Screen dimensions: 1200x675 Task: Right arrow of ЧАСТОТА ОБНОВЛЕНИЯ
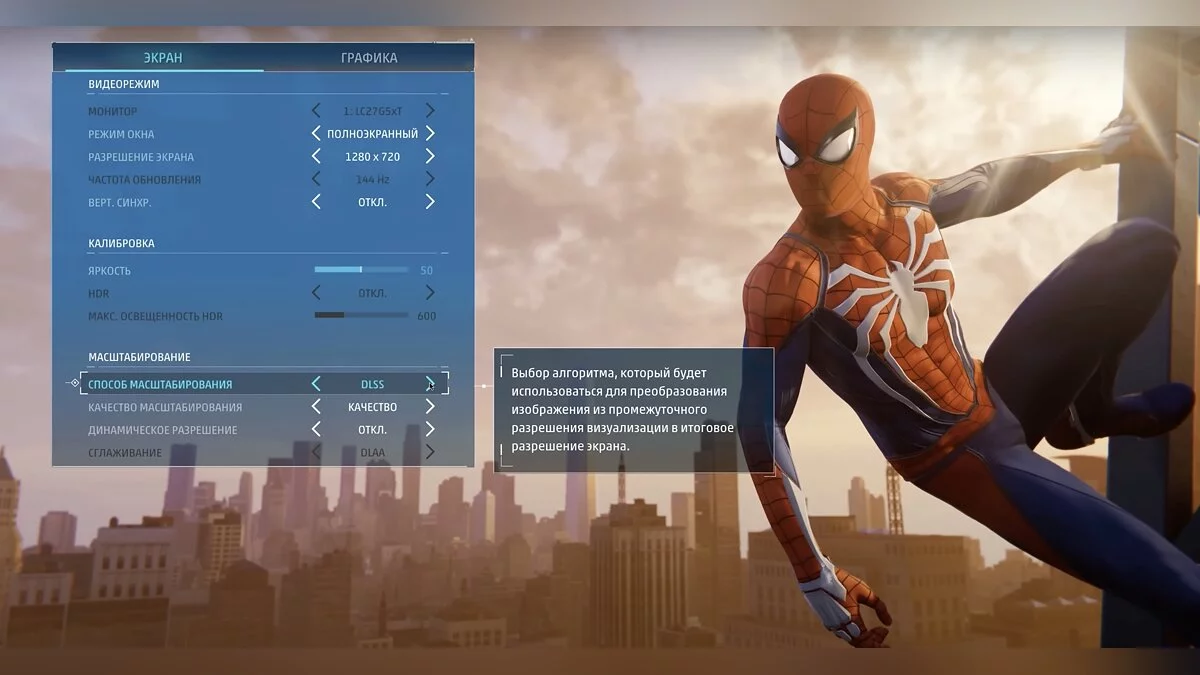coord(430,180)
